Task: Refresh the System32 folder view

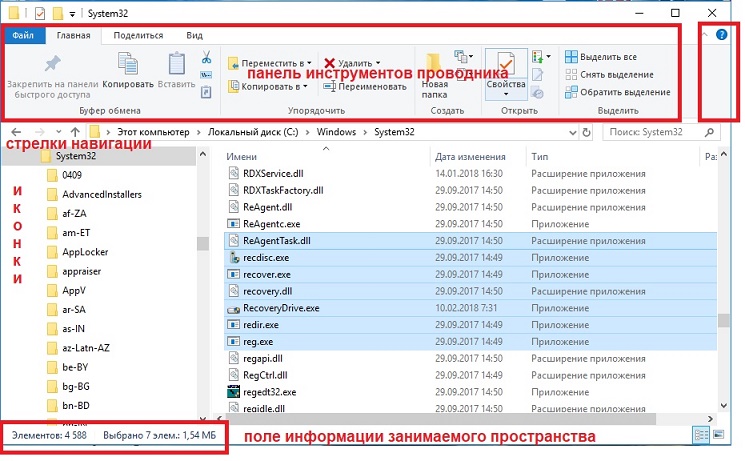Action: coord(586,133)
